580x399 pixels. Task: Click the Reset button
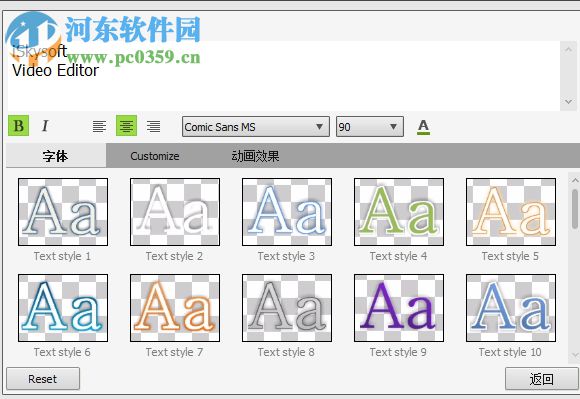43,379
